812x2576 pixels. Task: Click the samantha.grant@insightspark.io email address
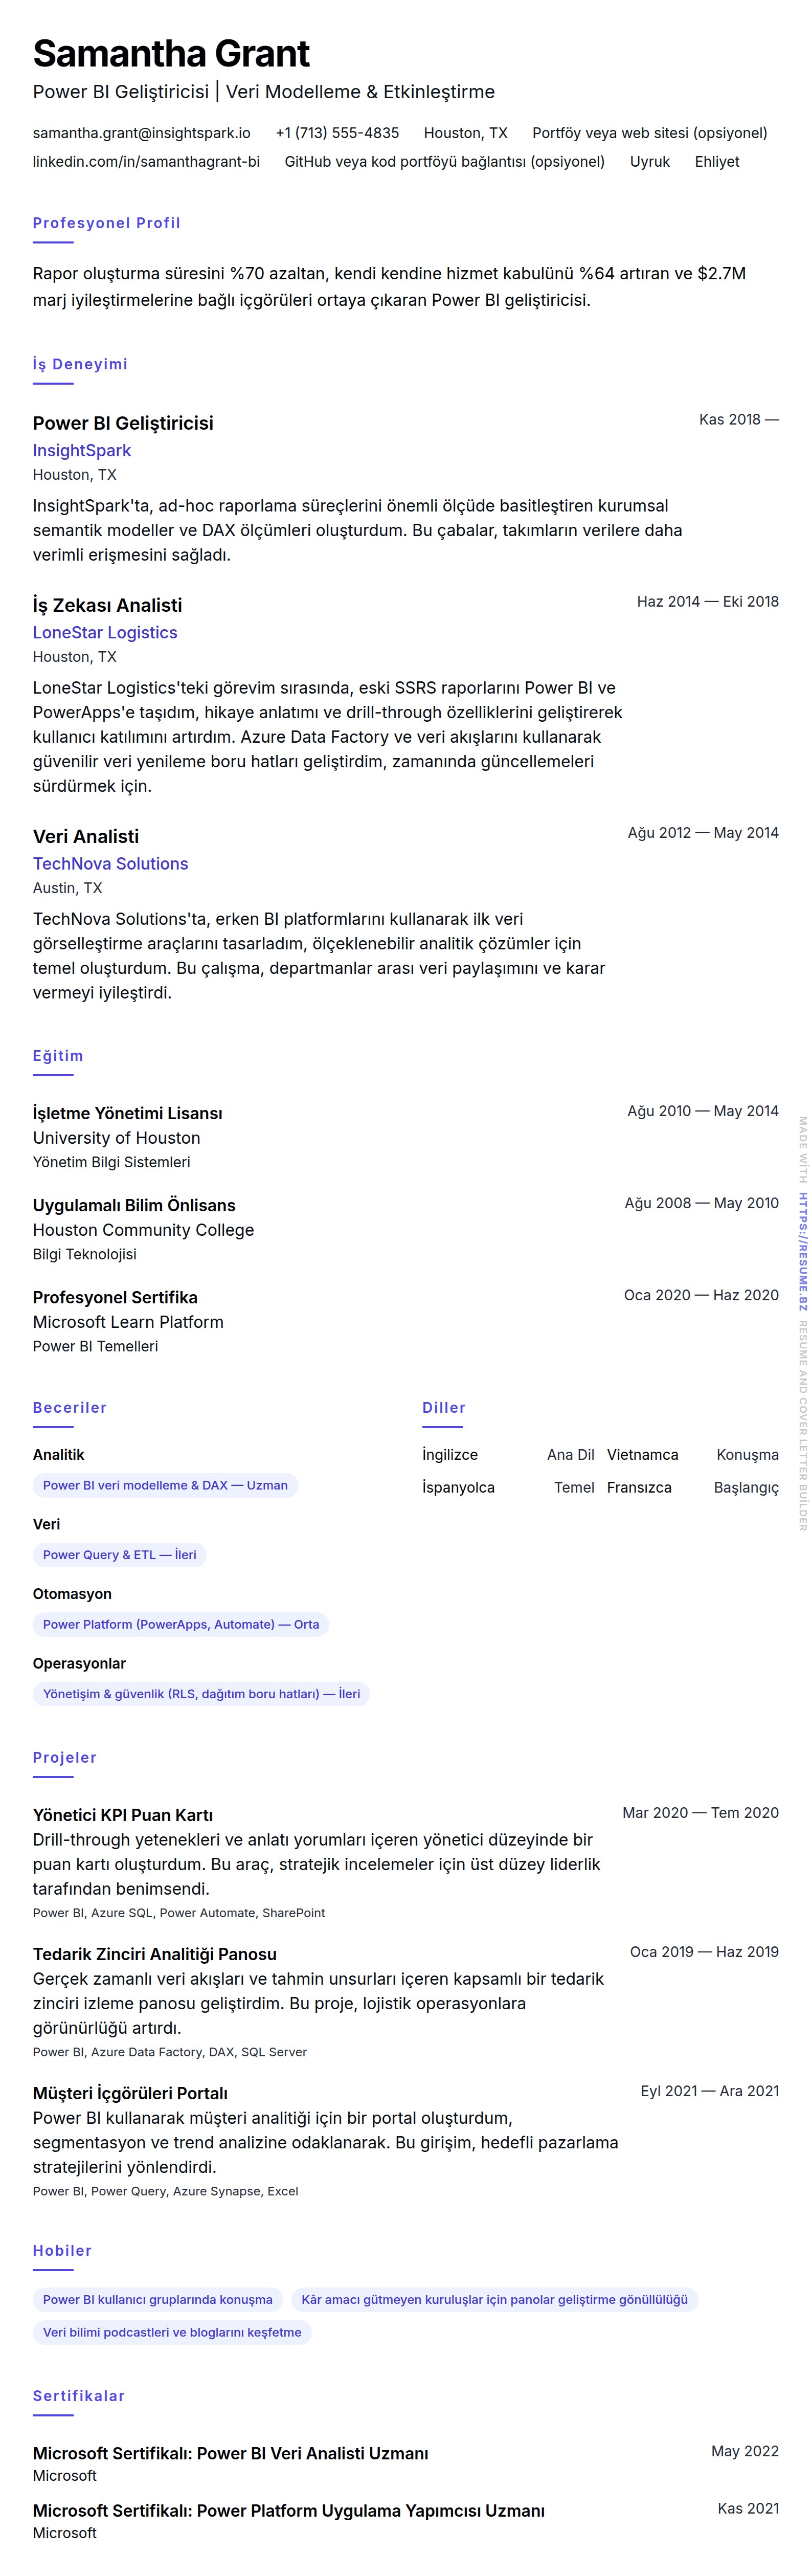[141, 133]
